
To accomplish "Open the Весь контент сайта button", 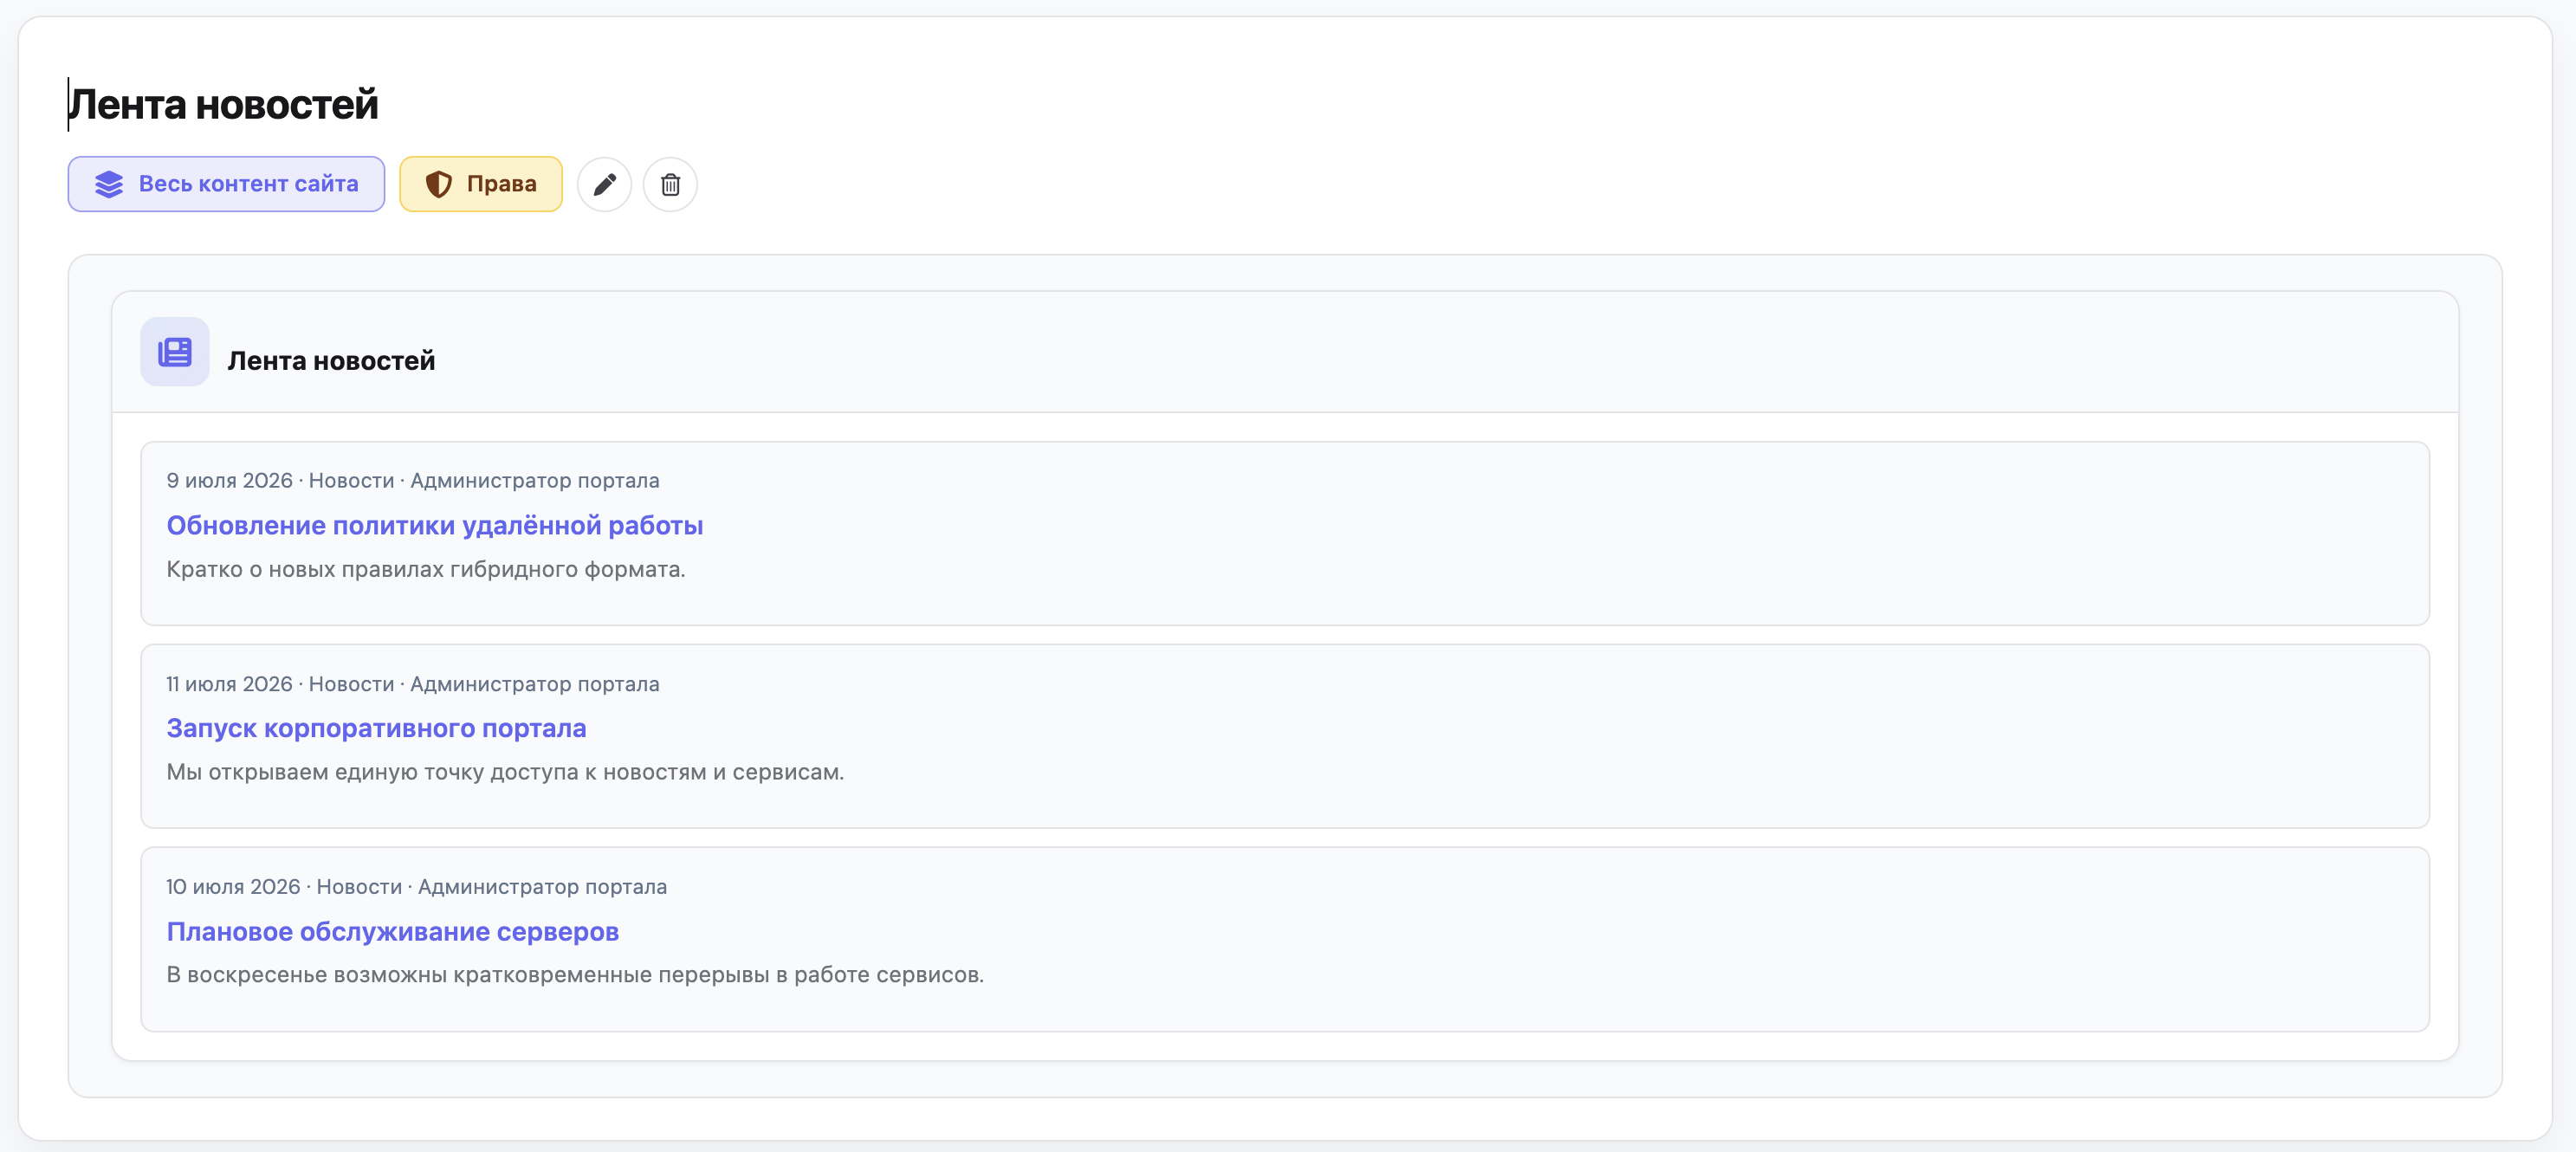I will tap(226, 184).
